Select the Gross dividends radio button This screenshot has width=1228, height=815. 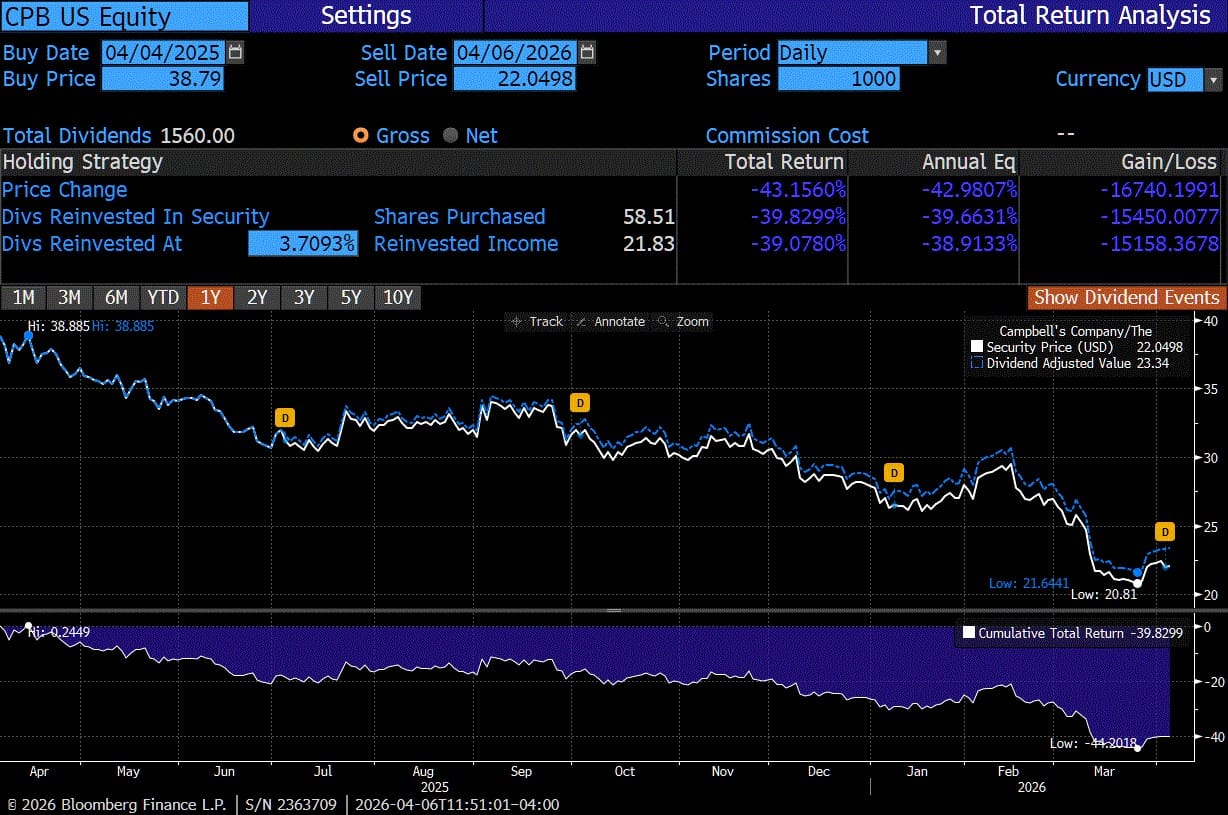tap(360, 135)
